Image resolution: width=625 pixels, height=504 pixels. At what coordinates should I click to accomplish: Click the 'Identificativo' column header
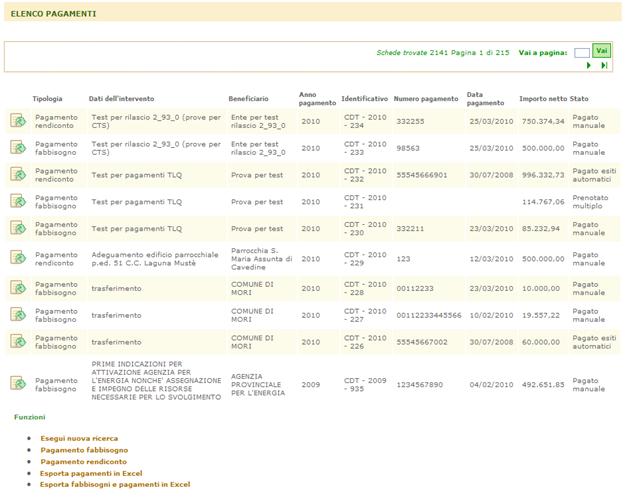pyautogui.click(x=365, y=98)
